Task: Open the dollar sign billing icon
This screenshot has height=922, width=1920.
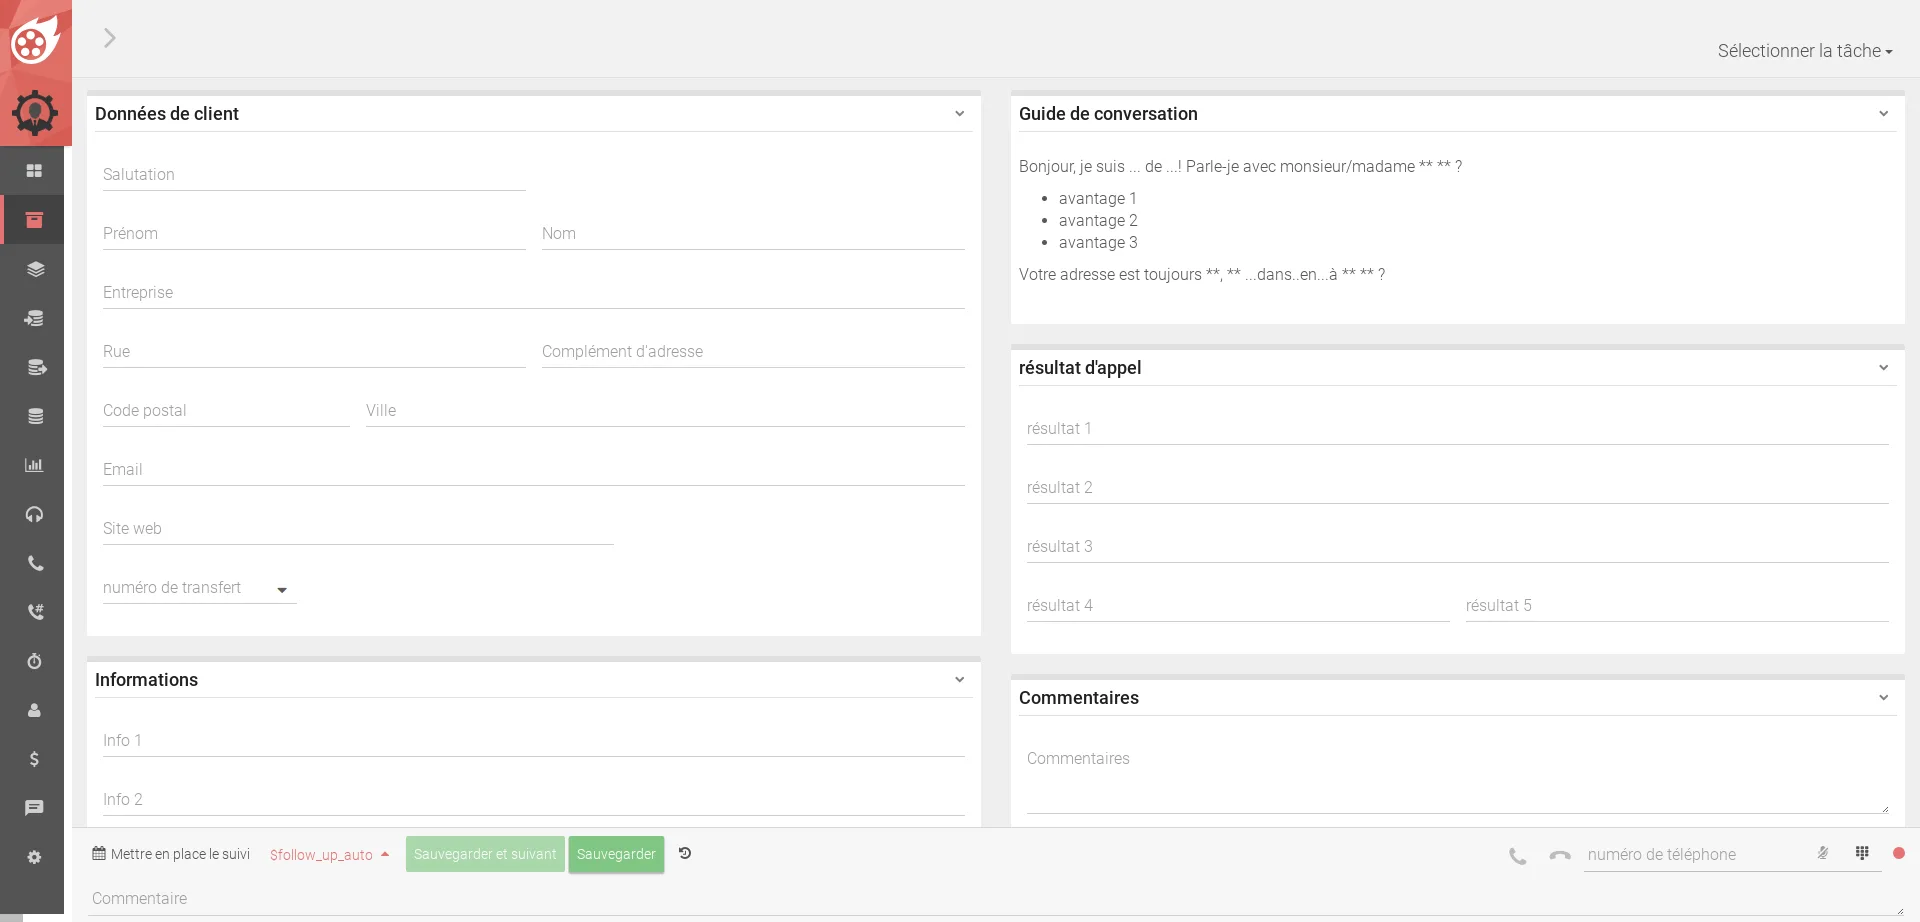Action: [x=34, y=759]
